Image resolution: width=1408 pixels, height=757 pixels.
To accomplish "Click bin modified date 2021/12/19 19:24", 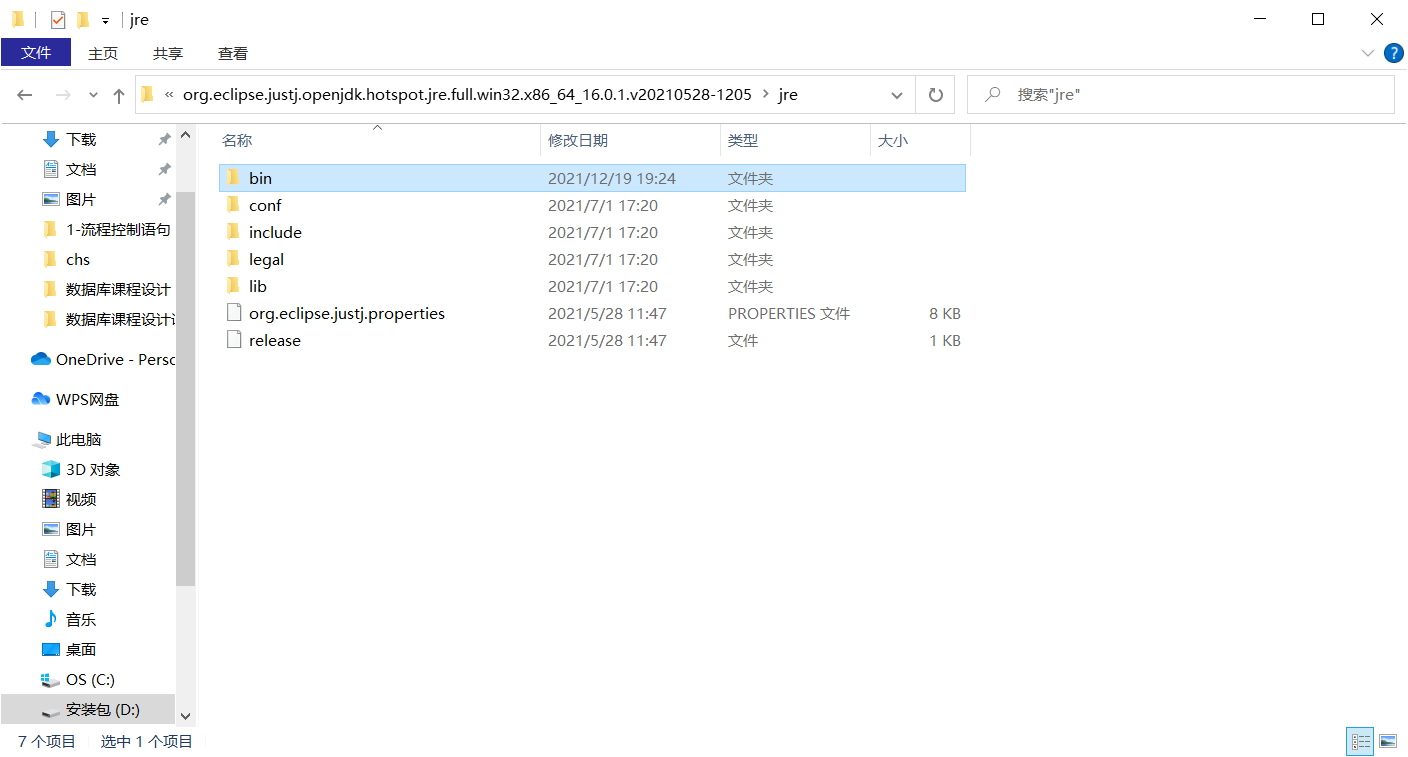I will [x=612, y=178].
